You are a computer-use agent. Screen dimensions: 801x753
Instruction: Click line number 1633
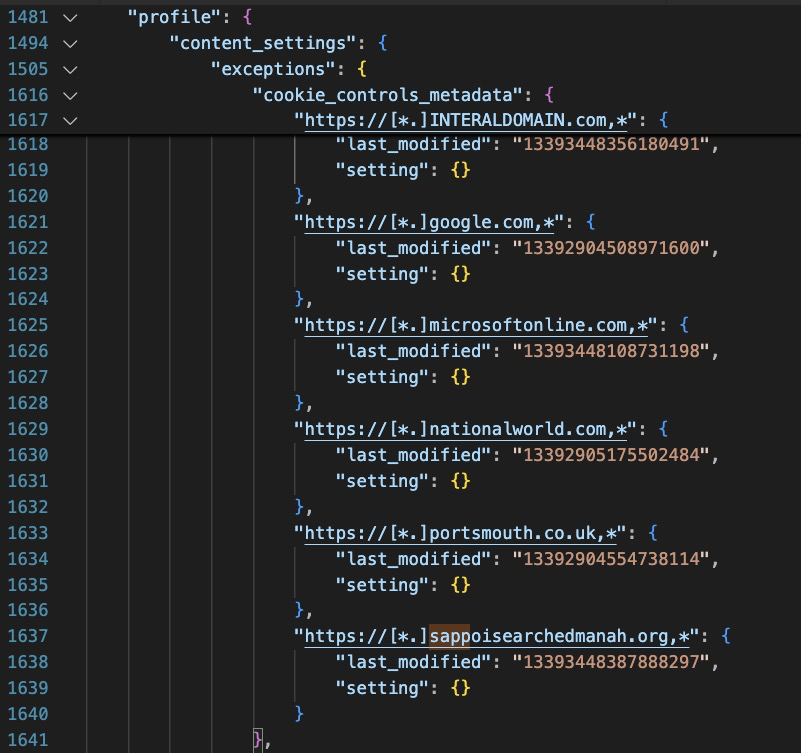point(28,533)
